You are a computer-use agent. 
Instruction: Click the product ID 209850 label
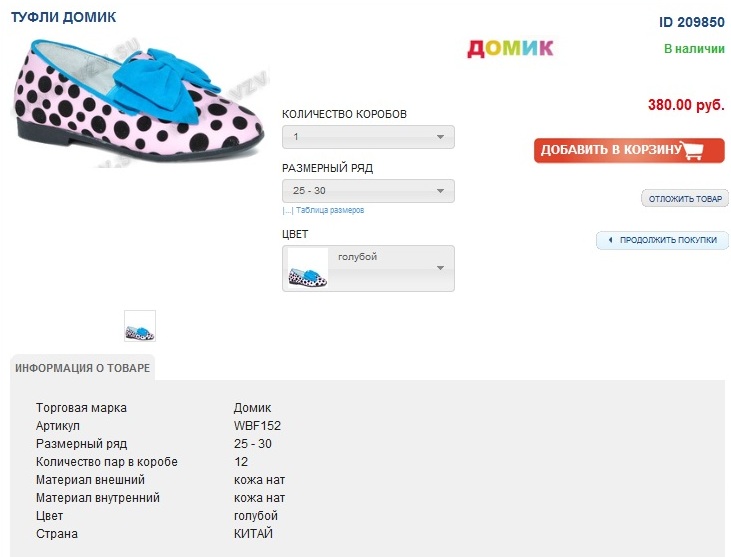click(691, 21)
